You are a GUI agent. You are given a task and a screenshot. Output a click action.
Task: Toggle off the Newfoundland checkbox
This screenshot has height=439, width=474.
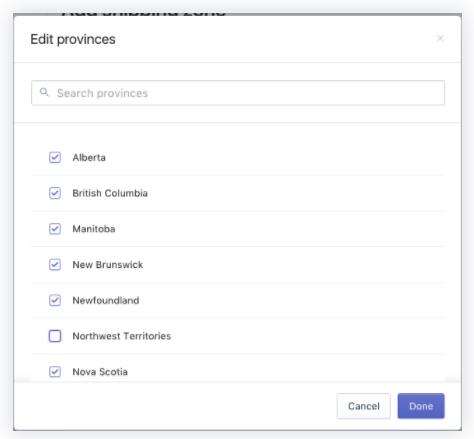(x=55, y=300)
